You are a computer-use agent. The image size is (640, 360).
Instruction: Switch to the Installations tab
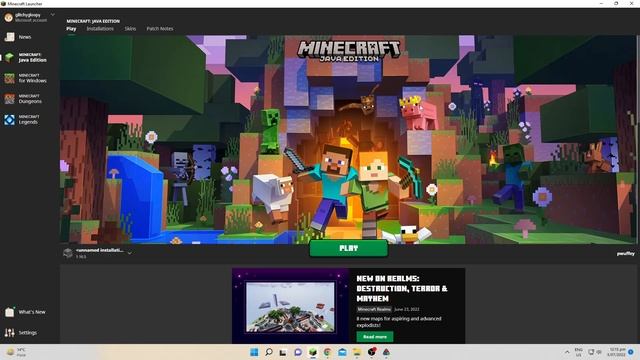pyautogui.click(x=100, y=29)
